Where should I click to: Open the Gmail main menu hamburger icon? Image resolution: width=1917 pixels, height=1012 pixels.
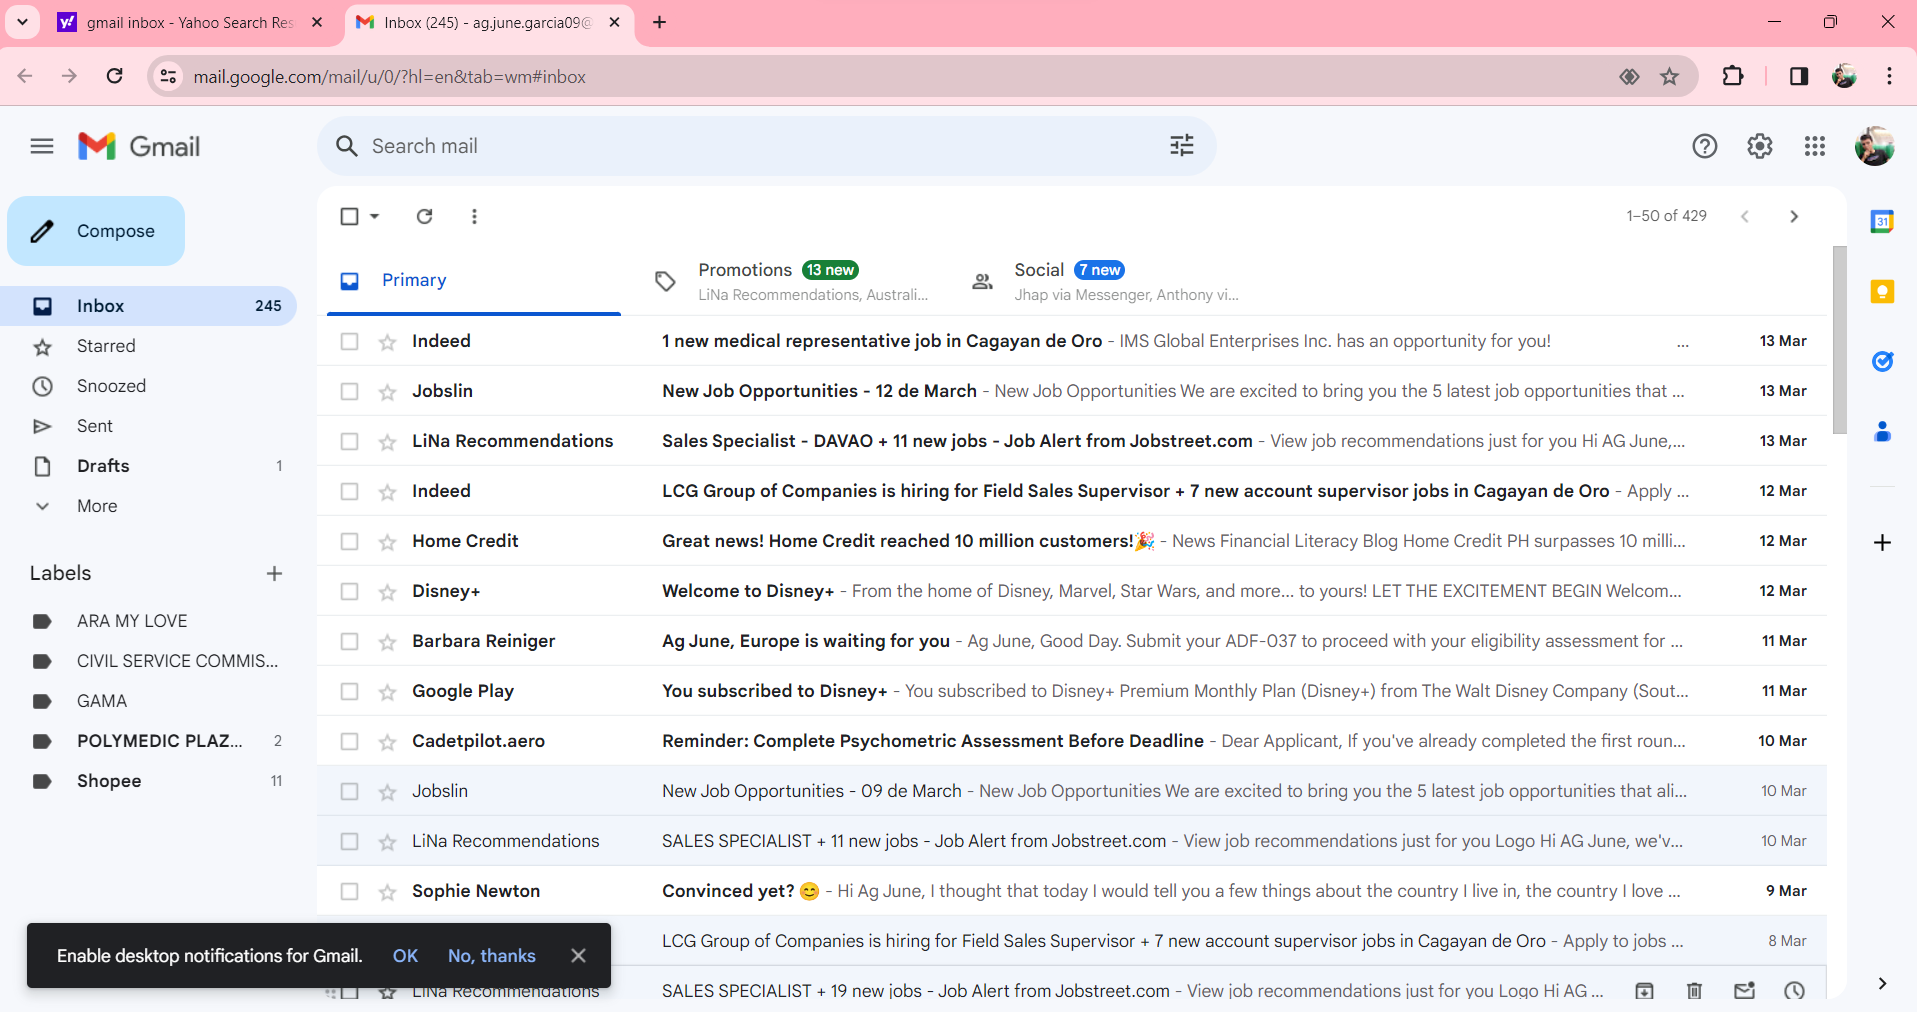tap(42, 147)
